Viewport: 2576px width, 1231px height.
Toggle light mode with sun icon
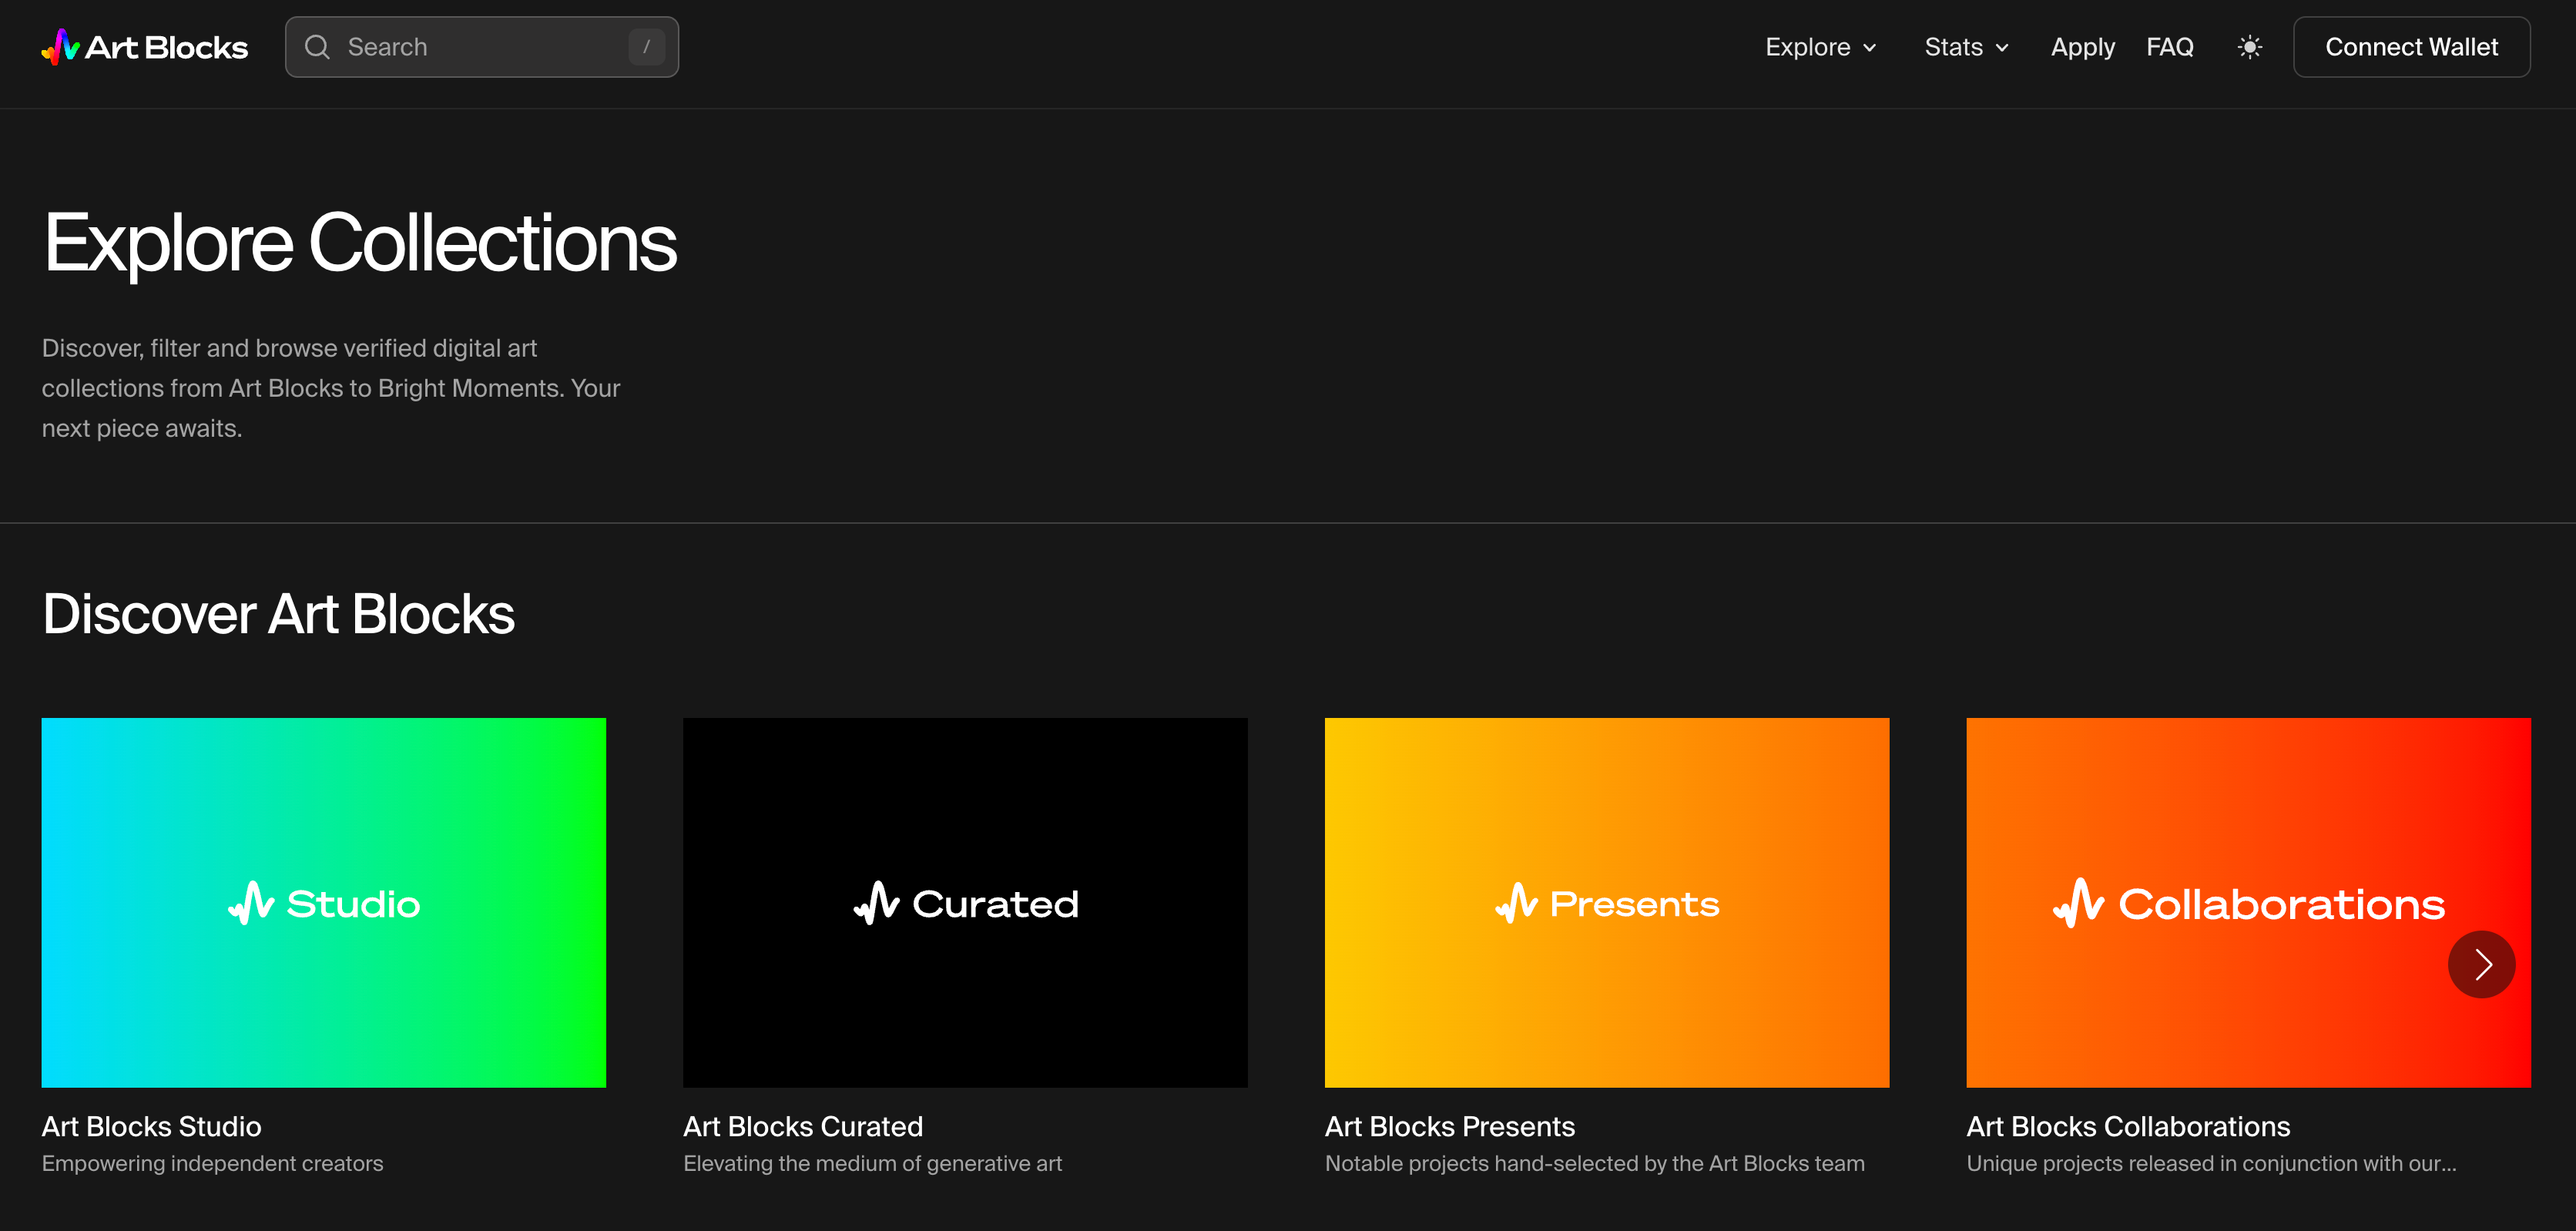(2249, 47)
